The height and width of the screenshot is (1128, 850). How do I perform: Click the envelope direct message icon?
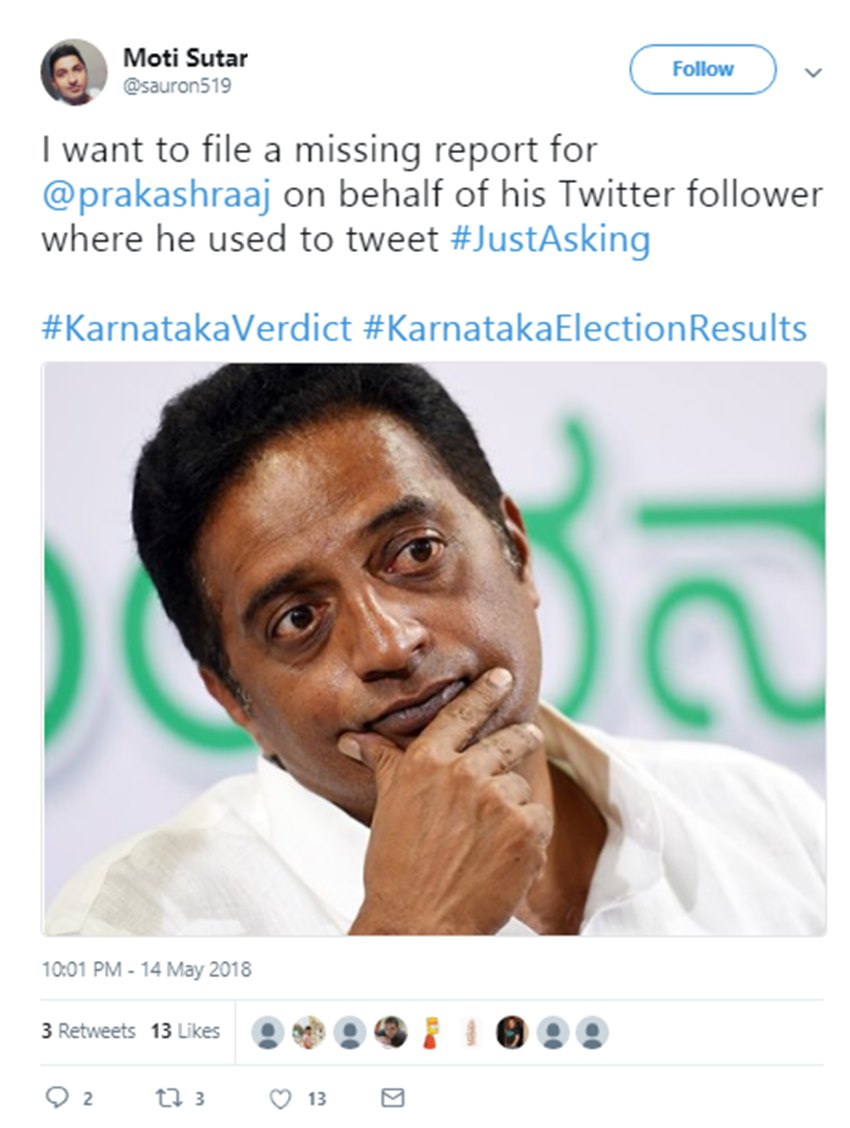pos(393,1098)
